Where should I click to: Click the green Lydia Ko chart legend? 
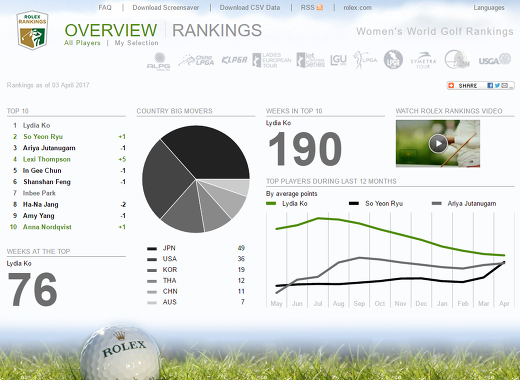point(287,203)
